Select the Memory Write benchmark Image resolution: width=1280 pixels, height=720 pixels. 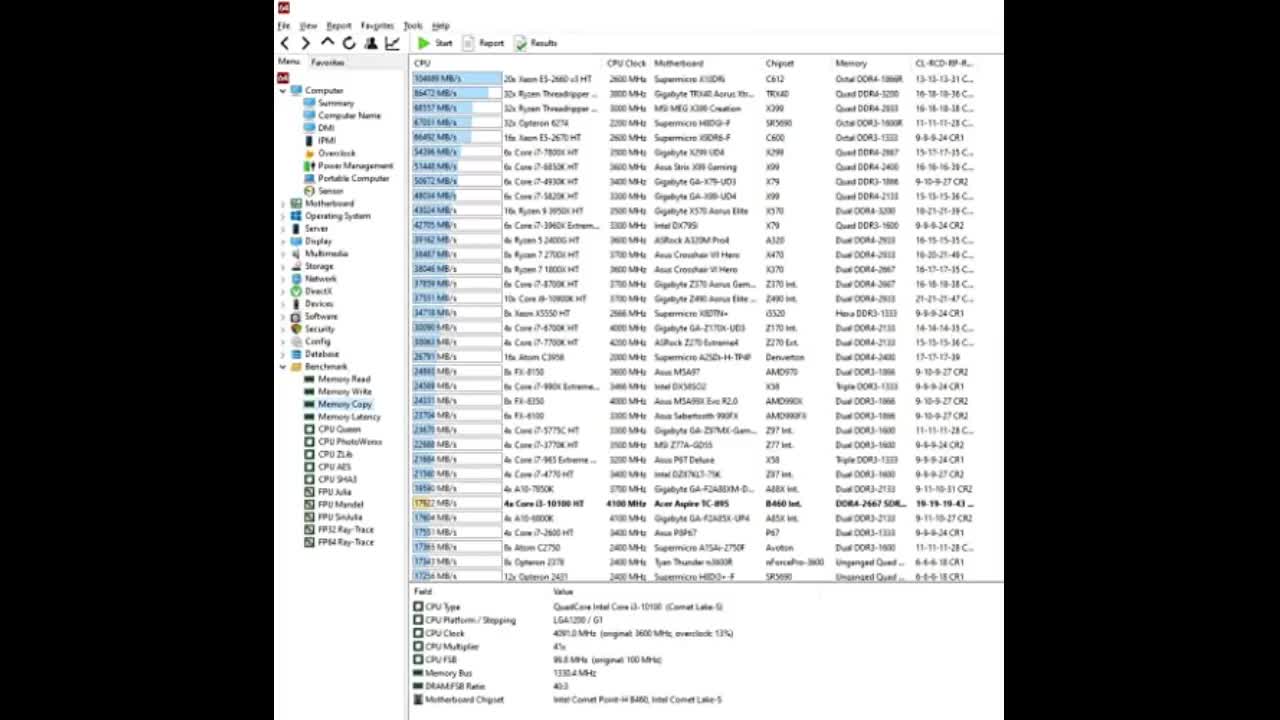pos(345,392)
